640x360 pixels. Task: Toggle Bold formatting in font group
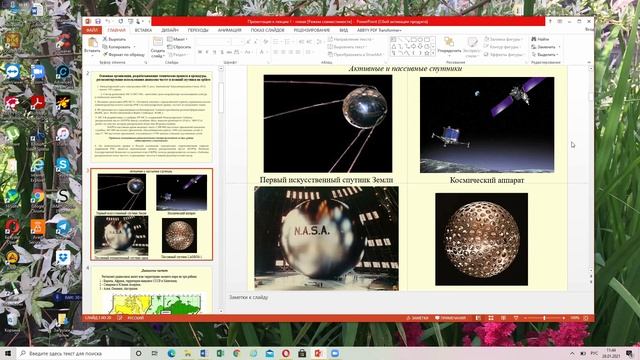[x=200, y=52]
